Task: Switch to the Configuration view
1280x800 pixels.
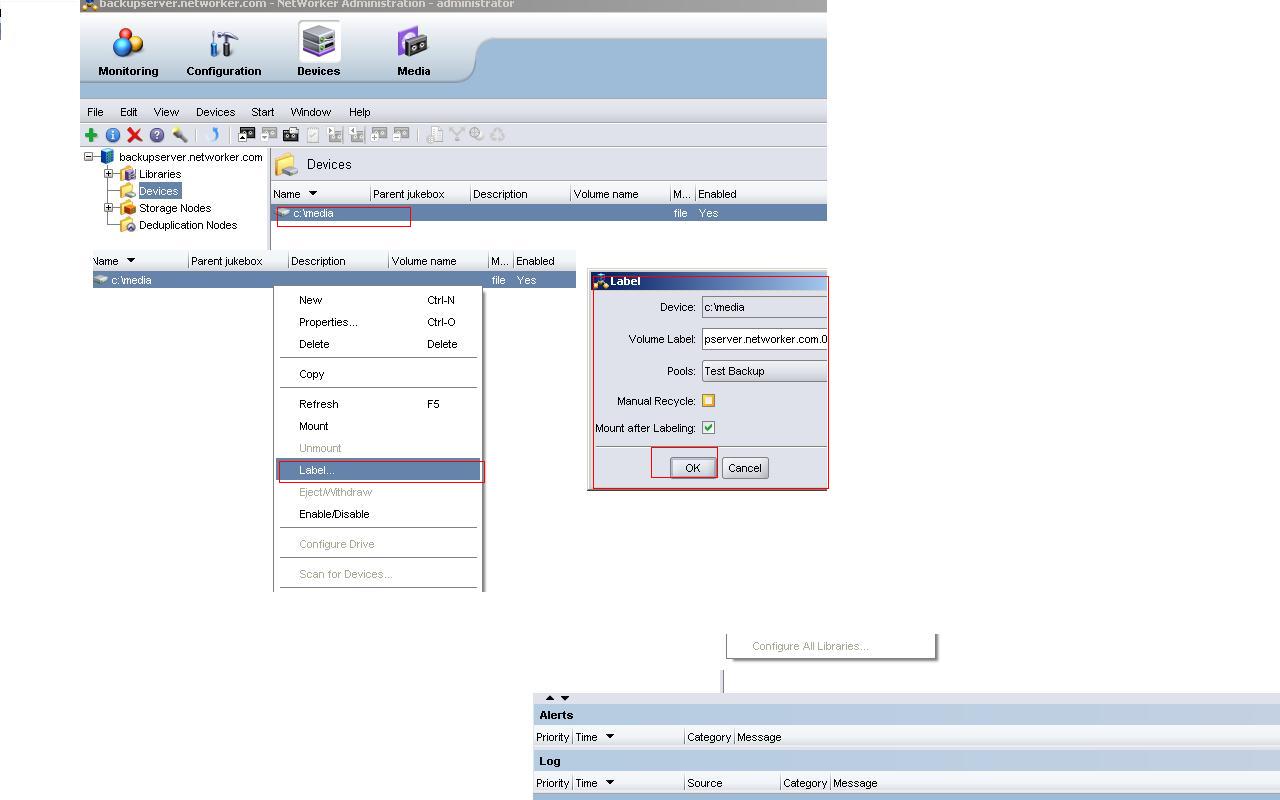Action: click(223, 50)
